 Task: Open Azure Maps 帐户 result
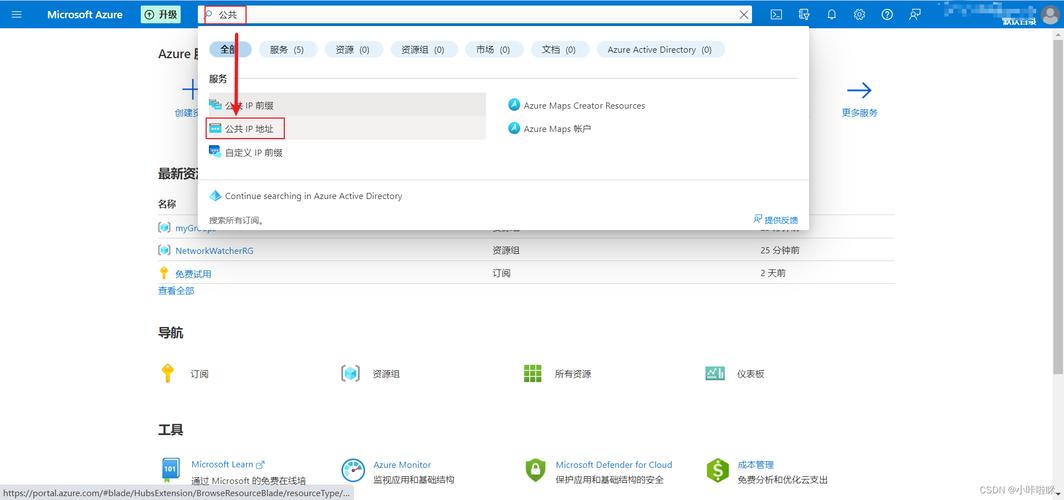557,129
